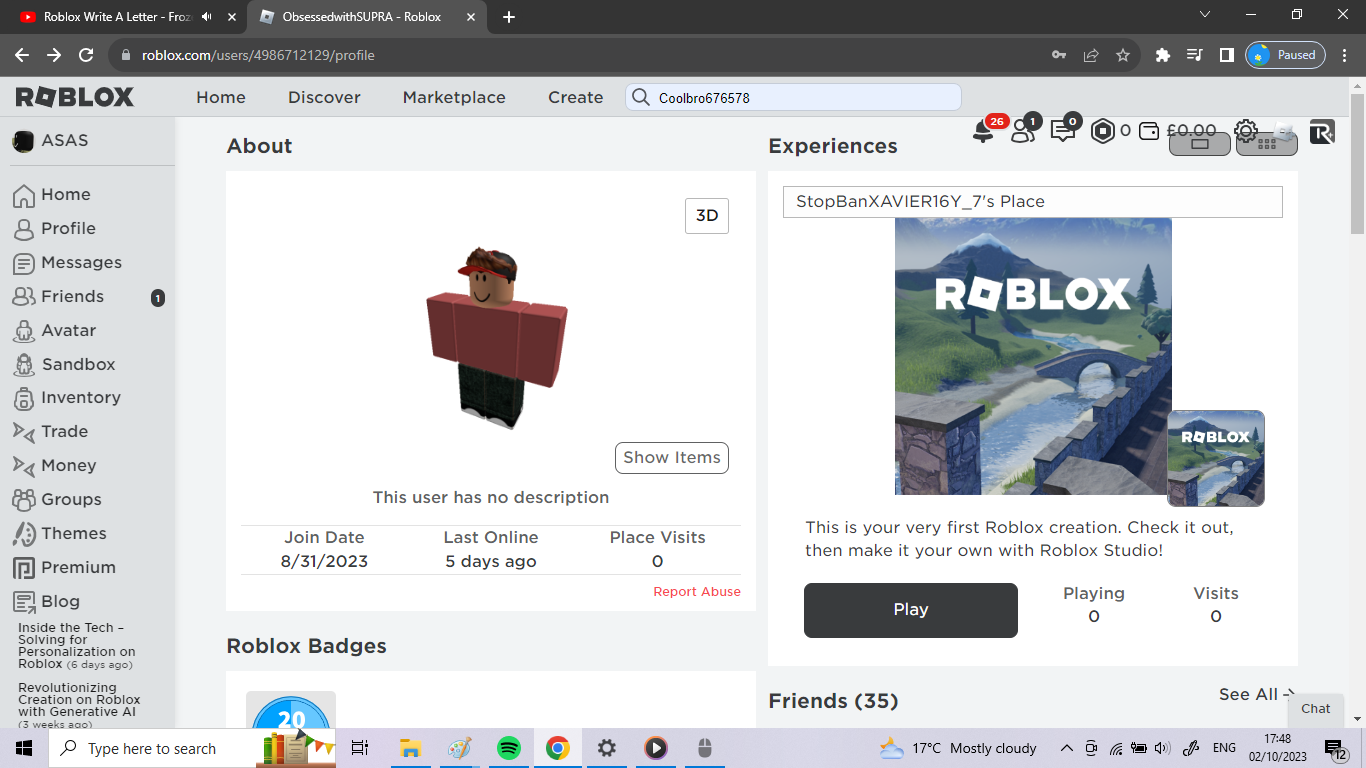1366x768 pixels.
Task: Open a new browser tab
Action: coord(509,17)
